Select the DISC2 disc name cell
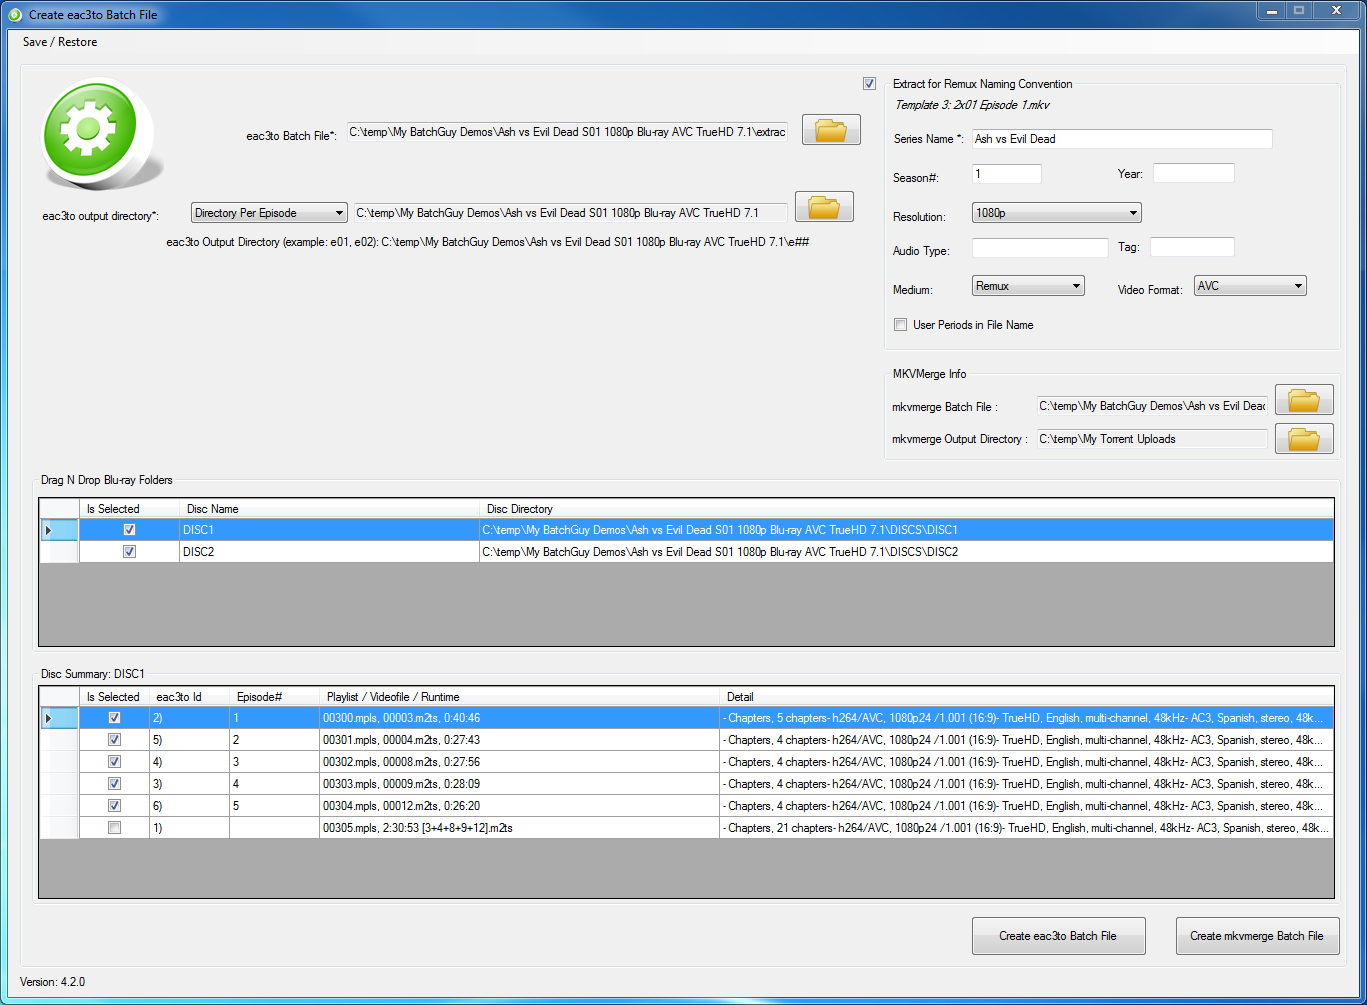 point(329,552)
